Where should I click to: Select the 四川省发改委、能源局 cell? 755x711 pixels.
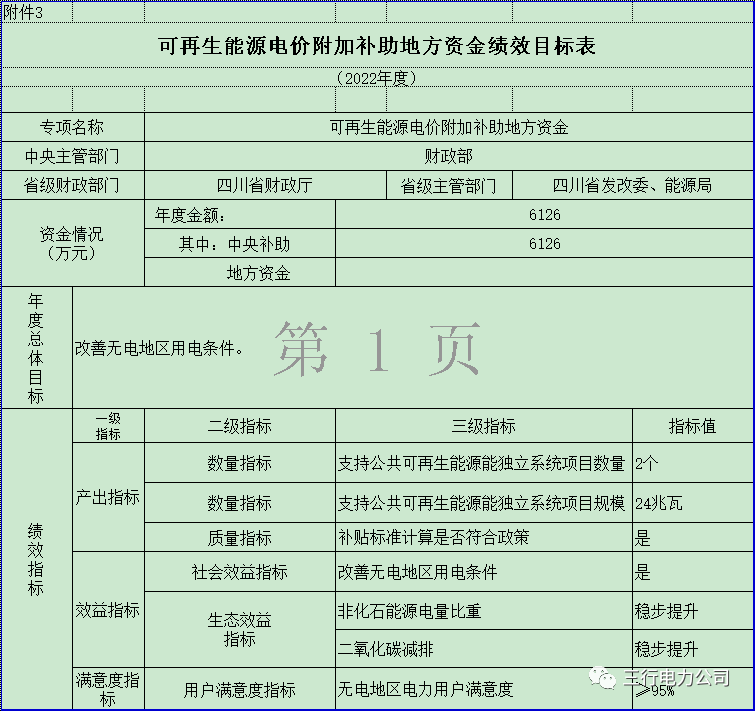coord(632,186)
